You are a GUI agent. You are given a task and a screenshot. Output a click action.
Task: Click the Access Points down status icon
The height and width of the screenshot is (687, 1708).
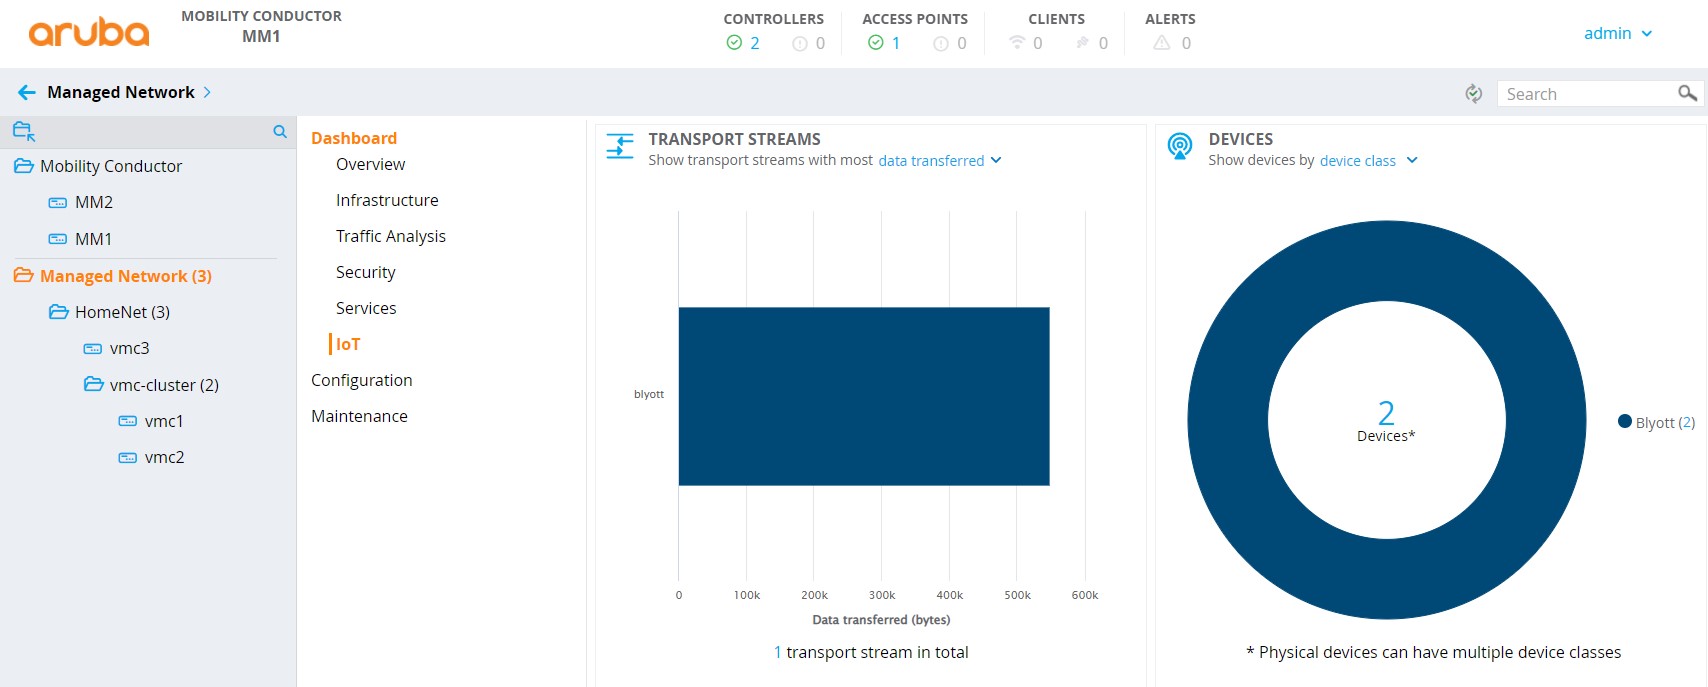click(x=941, y=43)
